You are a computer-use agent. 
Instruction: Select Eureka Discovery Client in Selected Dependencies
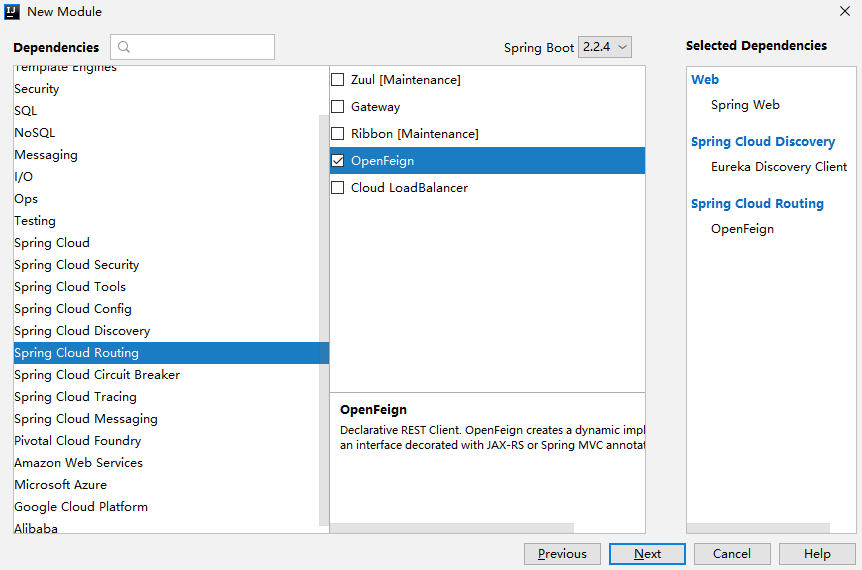click(778, 167)
